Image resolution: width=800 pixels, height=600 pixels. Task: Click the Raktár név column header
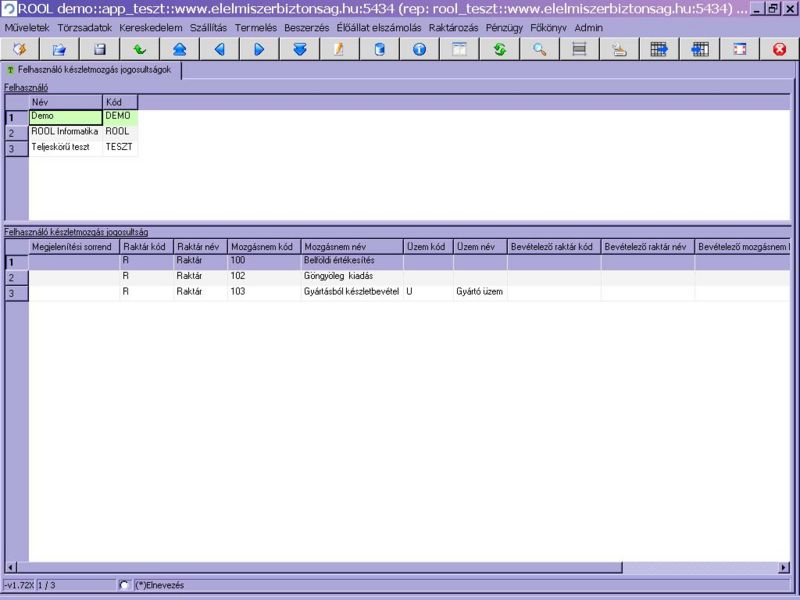pyautogui.click(x=198, y=246)
